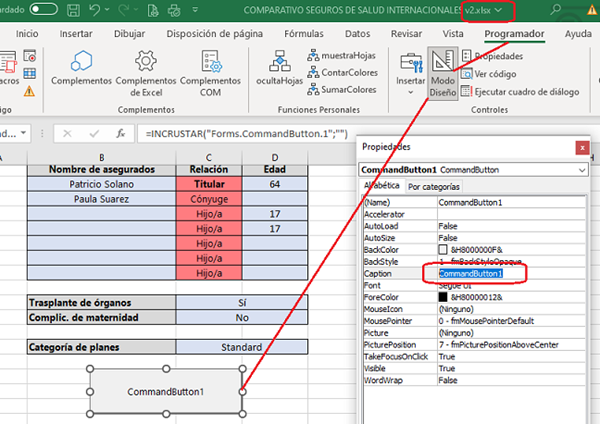Switch to Por categorías properties tab
This screenshot has width=600, height=424.
(434, 187)
